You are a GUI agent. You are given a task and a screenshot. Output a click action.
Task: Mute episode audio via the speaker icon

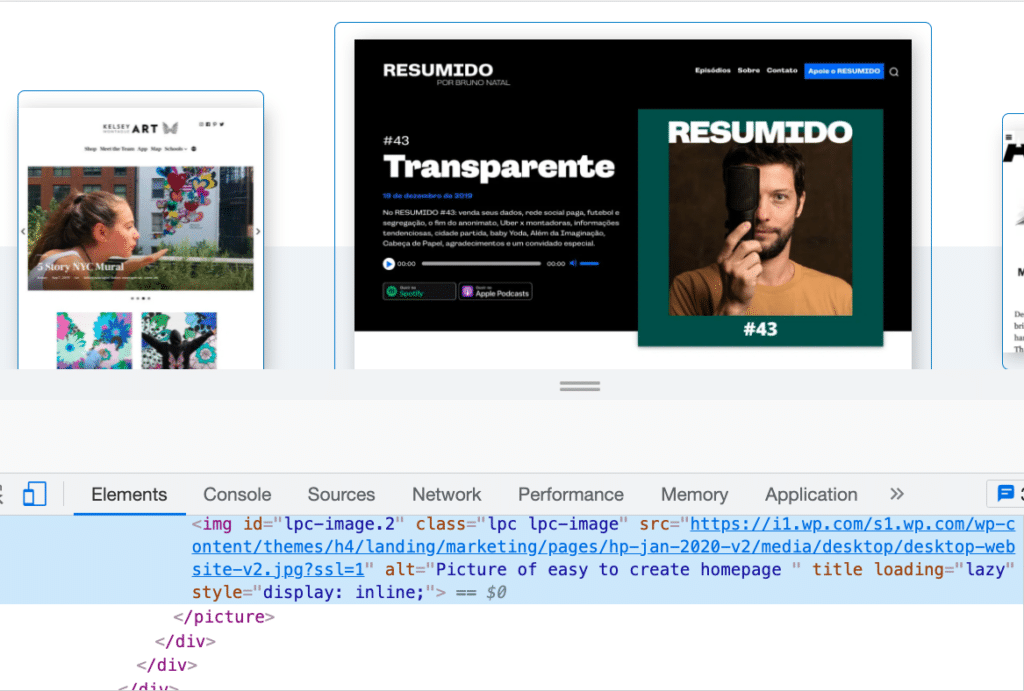tap(573, 264)
